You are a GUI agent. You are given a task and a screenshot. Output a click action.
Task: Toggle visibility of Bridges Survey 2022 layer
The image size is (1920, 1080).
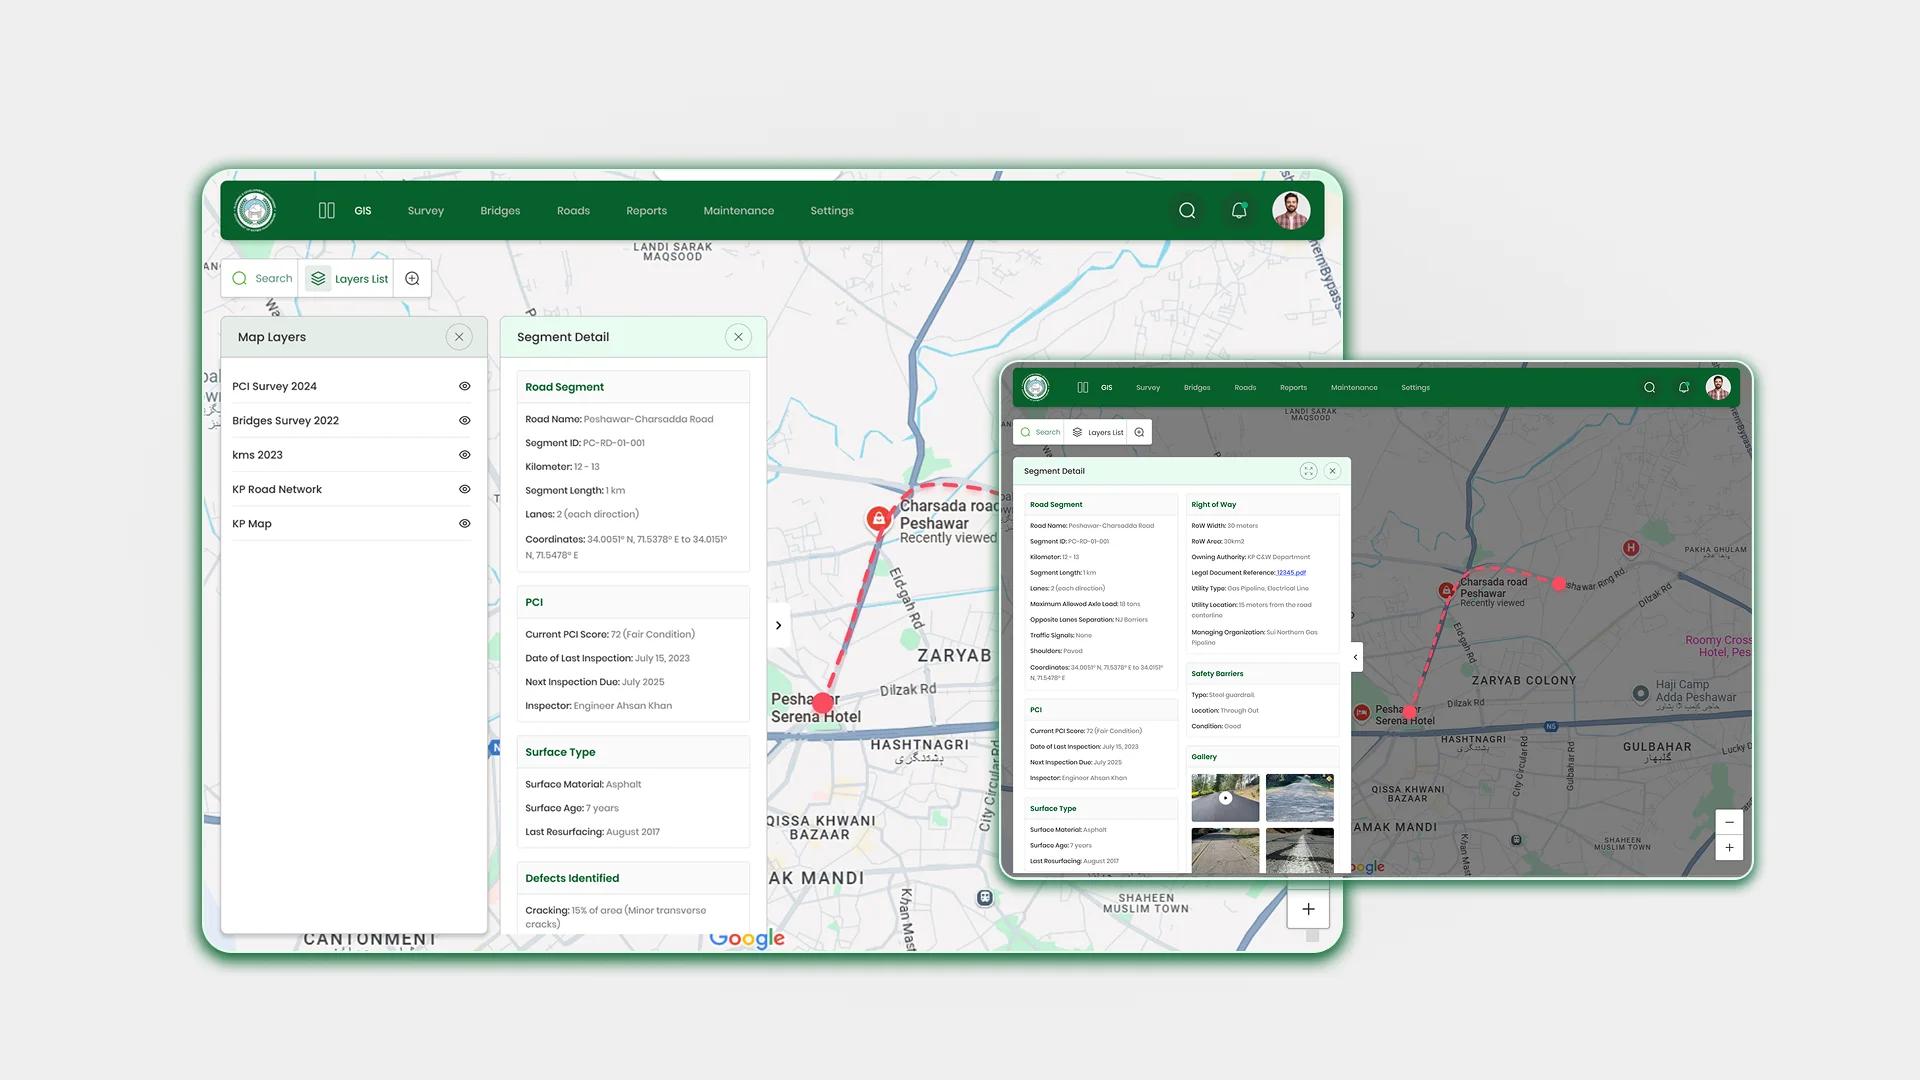[464, 420]
